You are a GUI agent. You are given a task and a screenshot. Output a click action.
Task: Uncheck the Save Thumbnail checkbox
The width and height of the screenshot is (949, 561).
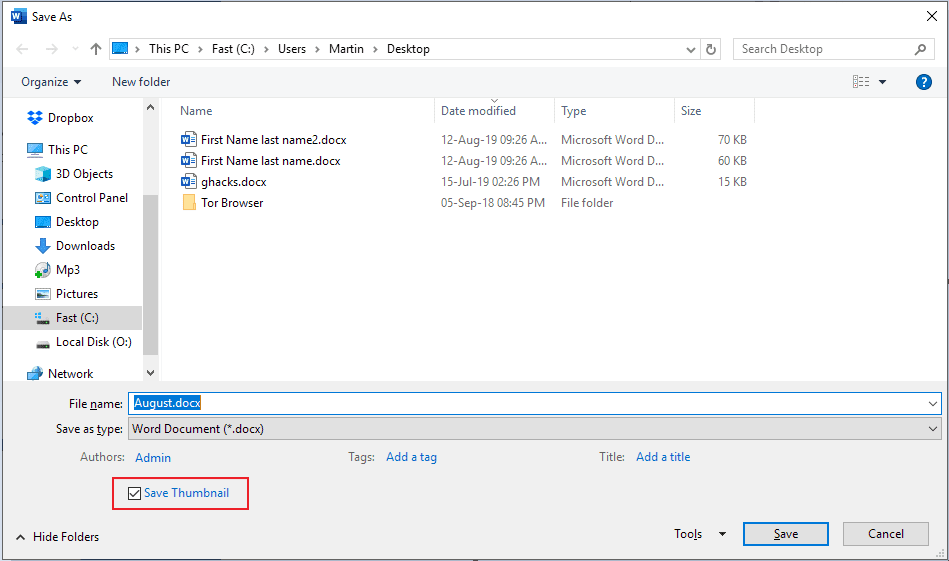[135, 493]
